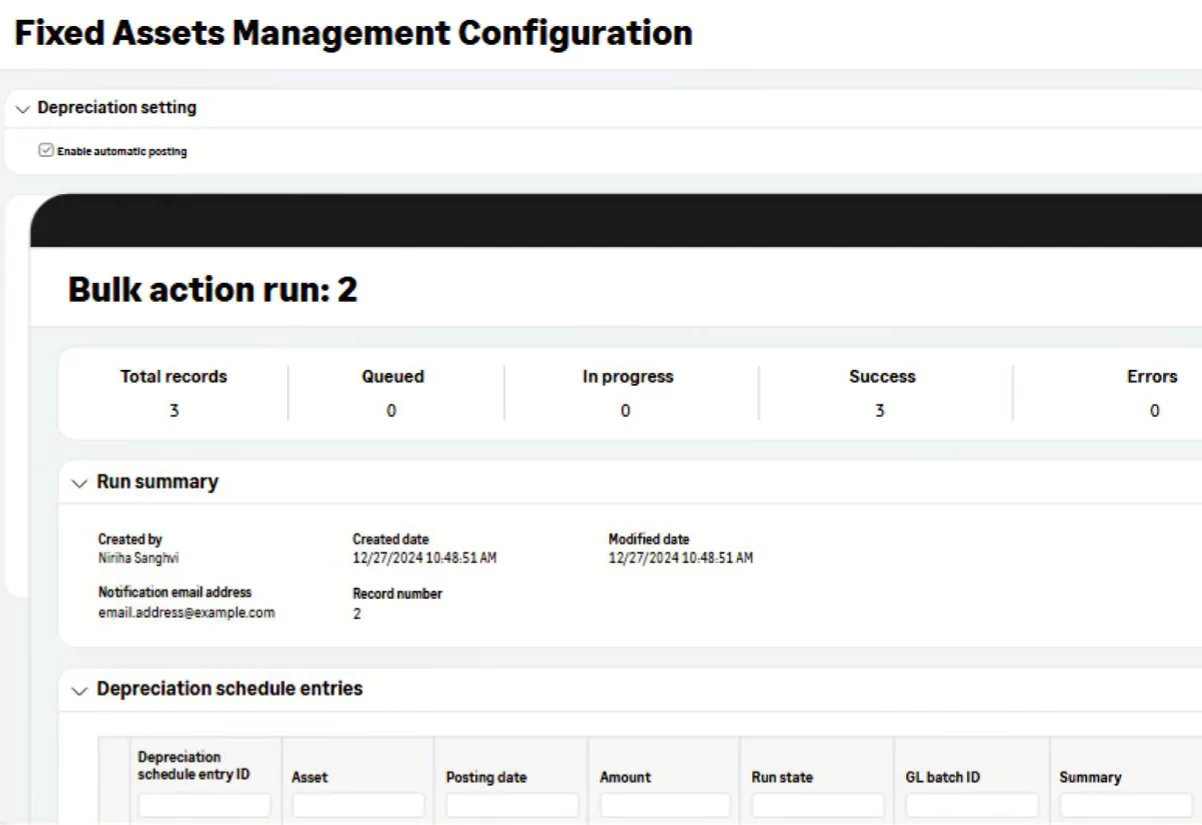This screenshot has width=1202, height=825.
Task: Click the GL batch ID filter field
Action: [971, 805]
